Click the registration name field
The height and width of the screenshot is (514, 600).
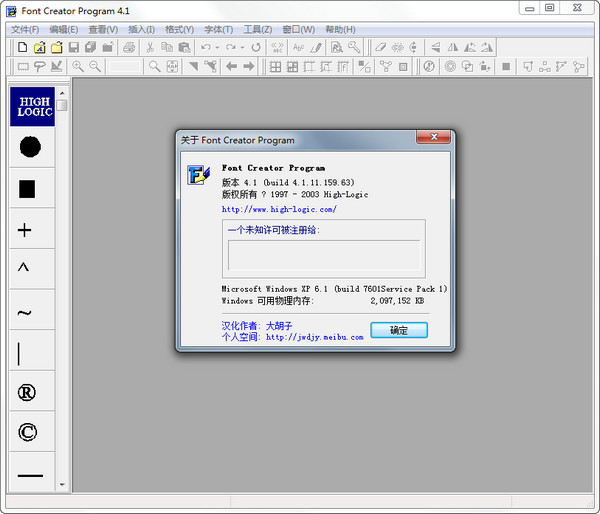coord(323,255)
